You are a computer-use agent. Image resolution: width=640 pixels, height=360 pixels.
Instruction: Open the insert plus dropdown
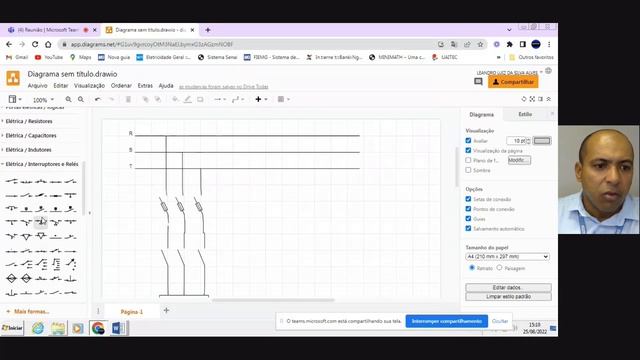pyautogui.click(x=261, y=99)
